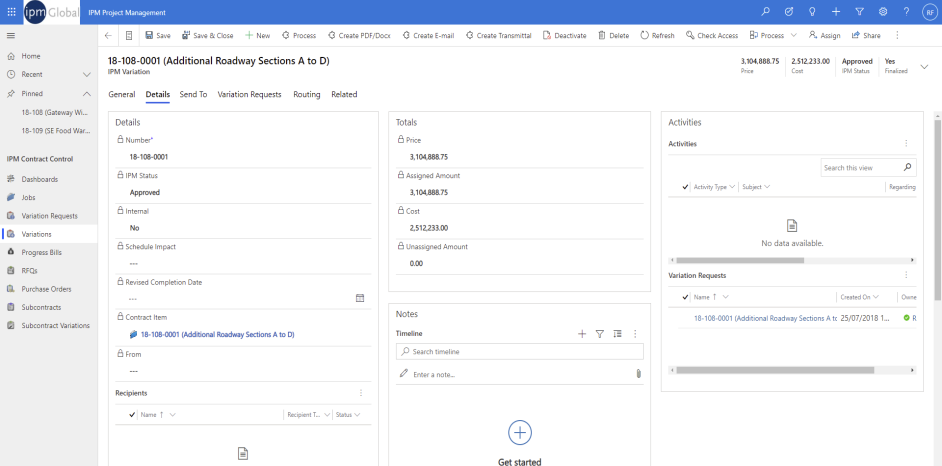
Task: Open Subject column dropdown
Action: 767,187
